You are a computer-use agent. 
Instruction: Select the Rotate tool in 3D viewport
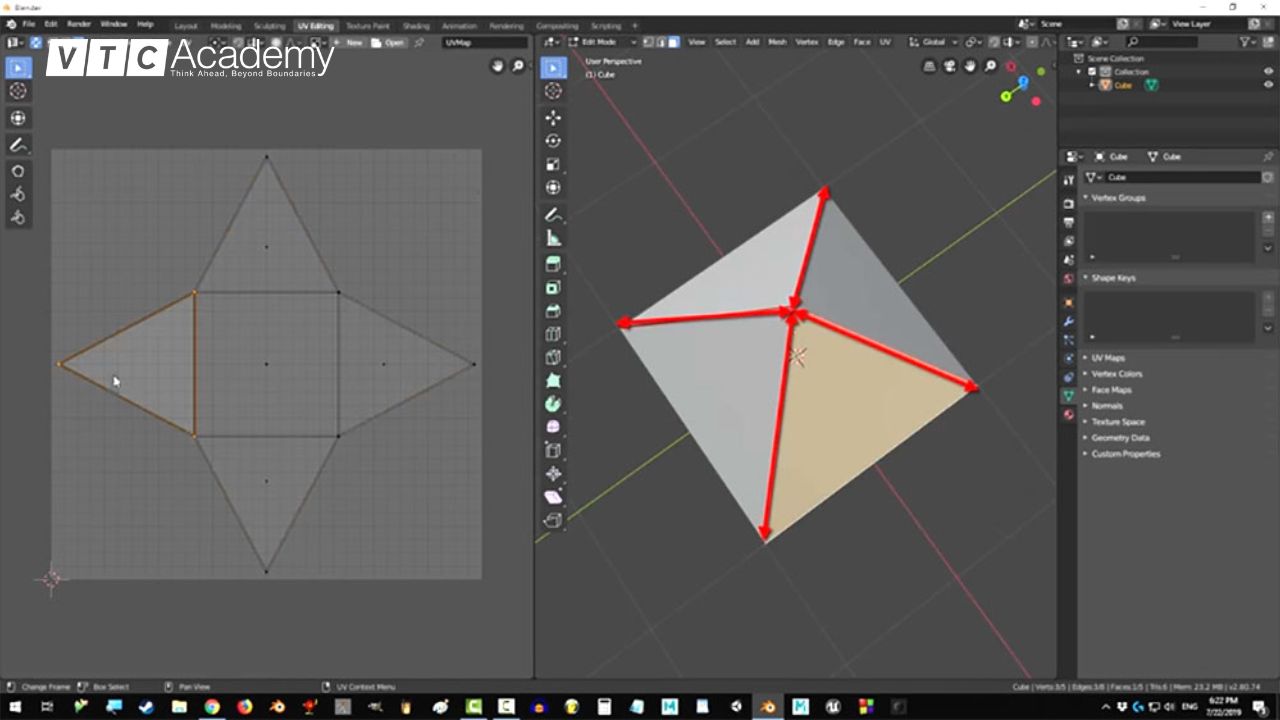(x=553, y=141)
